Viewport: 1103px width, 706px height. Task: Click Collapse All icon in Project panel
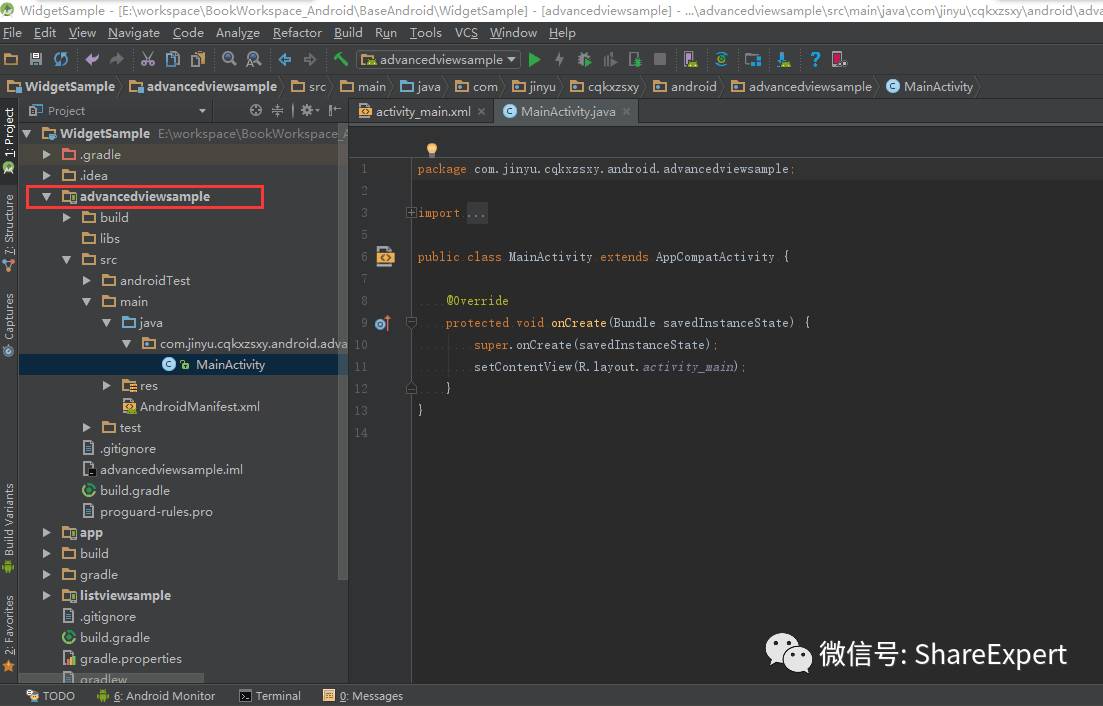[x=277, y=110]
